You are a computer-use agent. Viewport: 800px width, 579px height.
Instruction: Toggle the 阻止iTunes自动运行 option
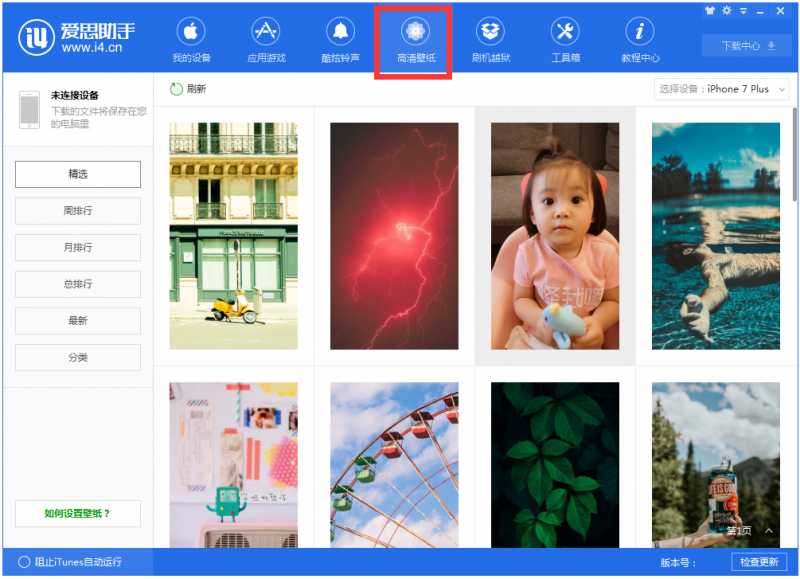click(24, 562)
